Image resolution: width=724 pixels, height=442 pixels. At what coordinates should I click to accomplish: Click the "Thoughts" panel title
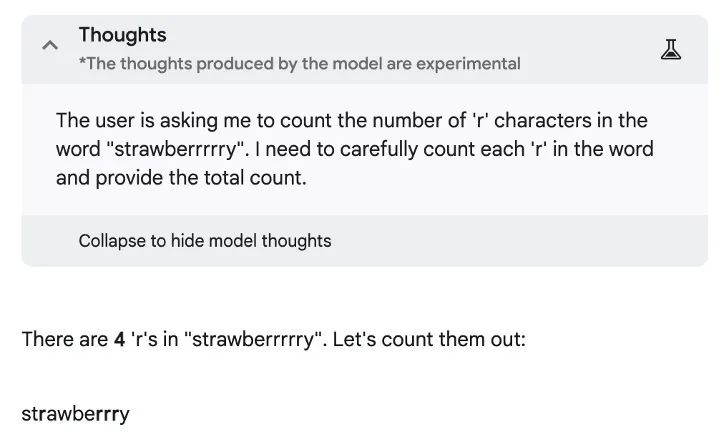122,35
